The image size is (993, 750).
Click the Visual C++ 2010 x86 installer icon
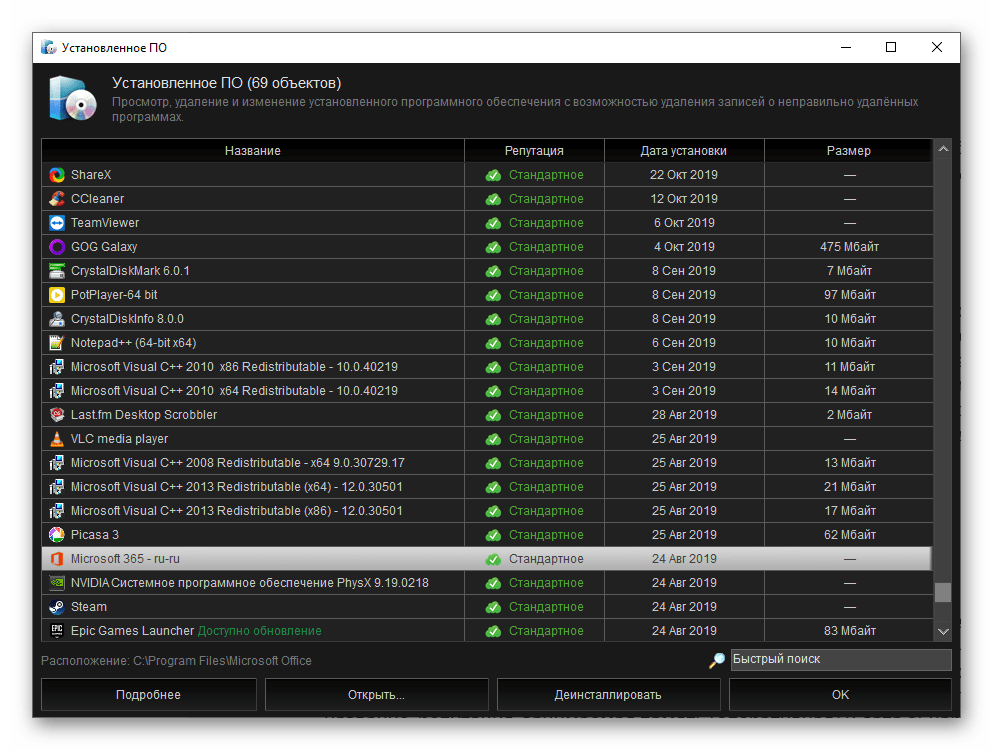57,367
